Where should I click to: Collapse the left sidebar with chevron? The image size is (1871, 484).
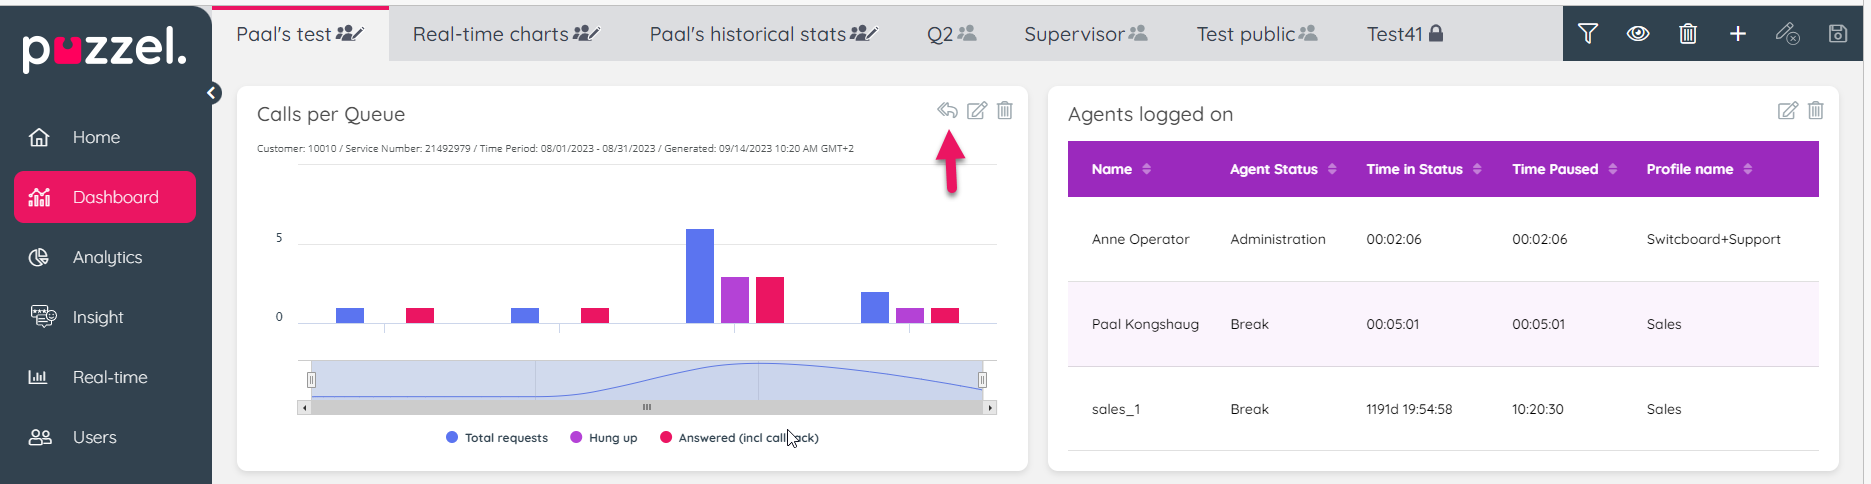(x=212, y=93)
